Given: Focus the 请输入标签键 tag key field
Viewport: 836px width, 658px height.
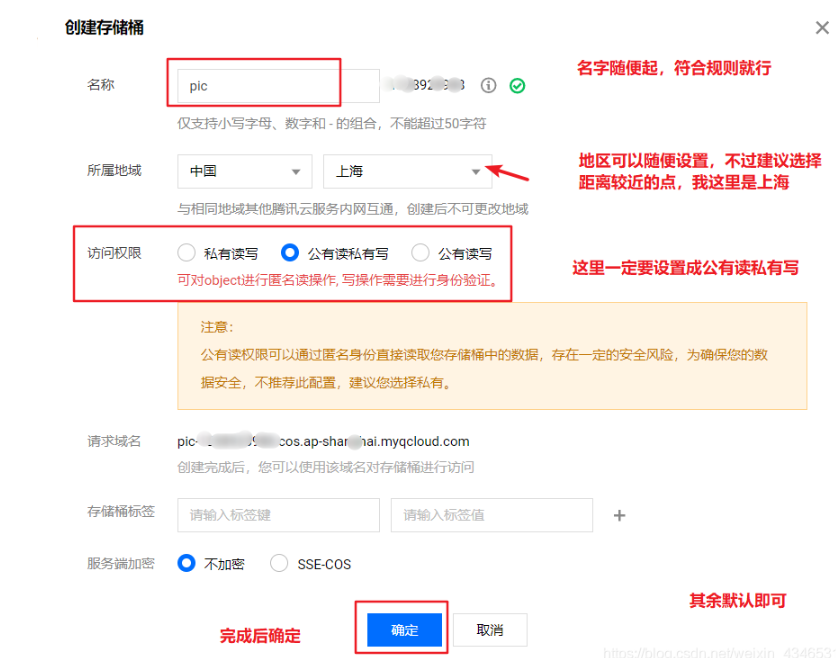Looking at the screenshot, I should coord(278,515).
